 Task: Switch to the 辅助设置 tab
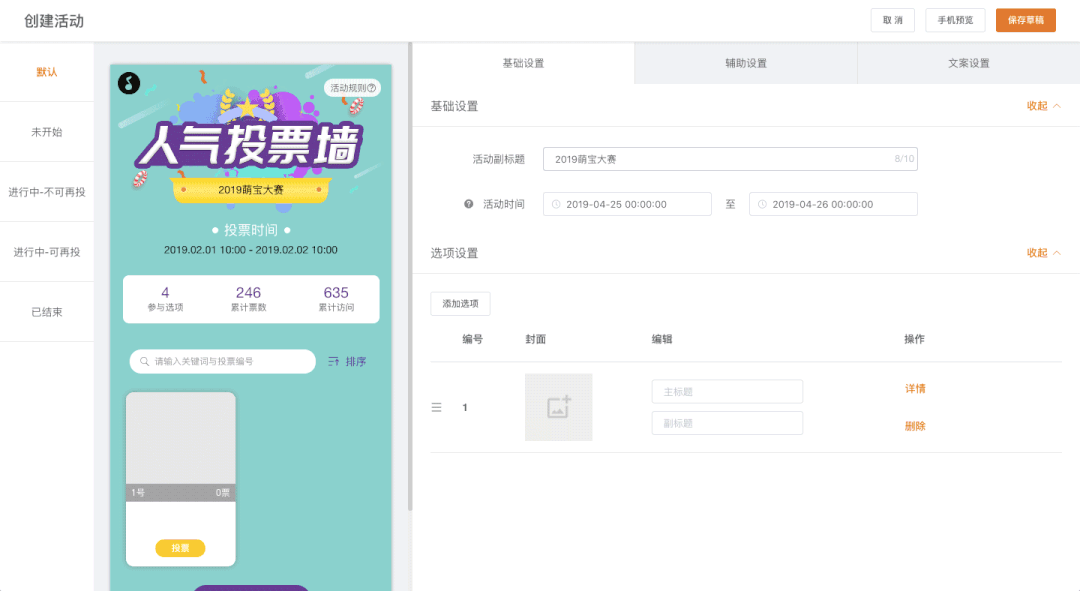point(745,62)
